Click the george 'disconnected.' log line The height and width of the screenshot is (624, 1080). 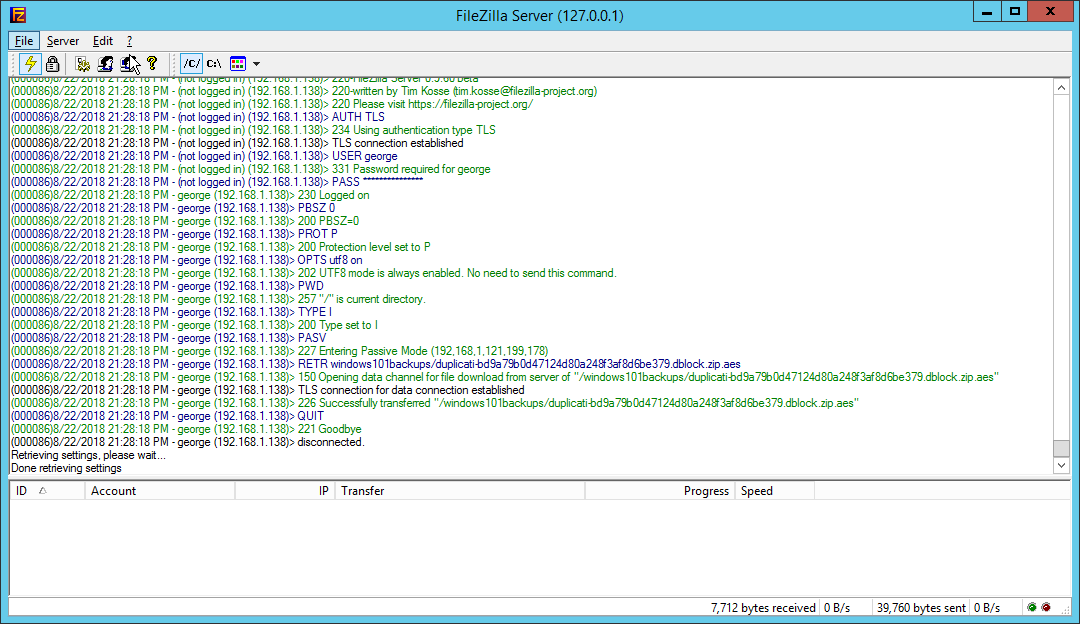pos(188,442)
